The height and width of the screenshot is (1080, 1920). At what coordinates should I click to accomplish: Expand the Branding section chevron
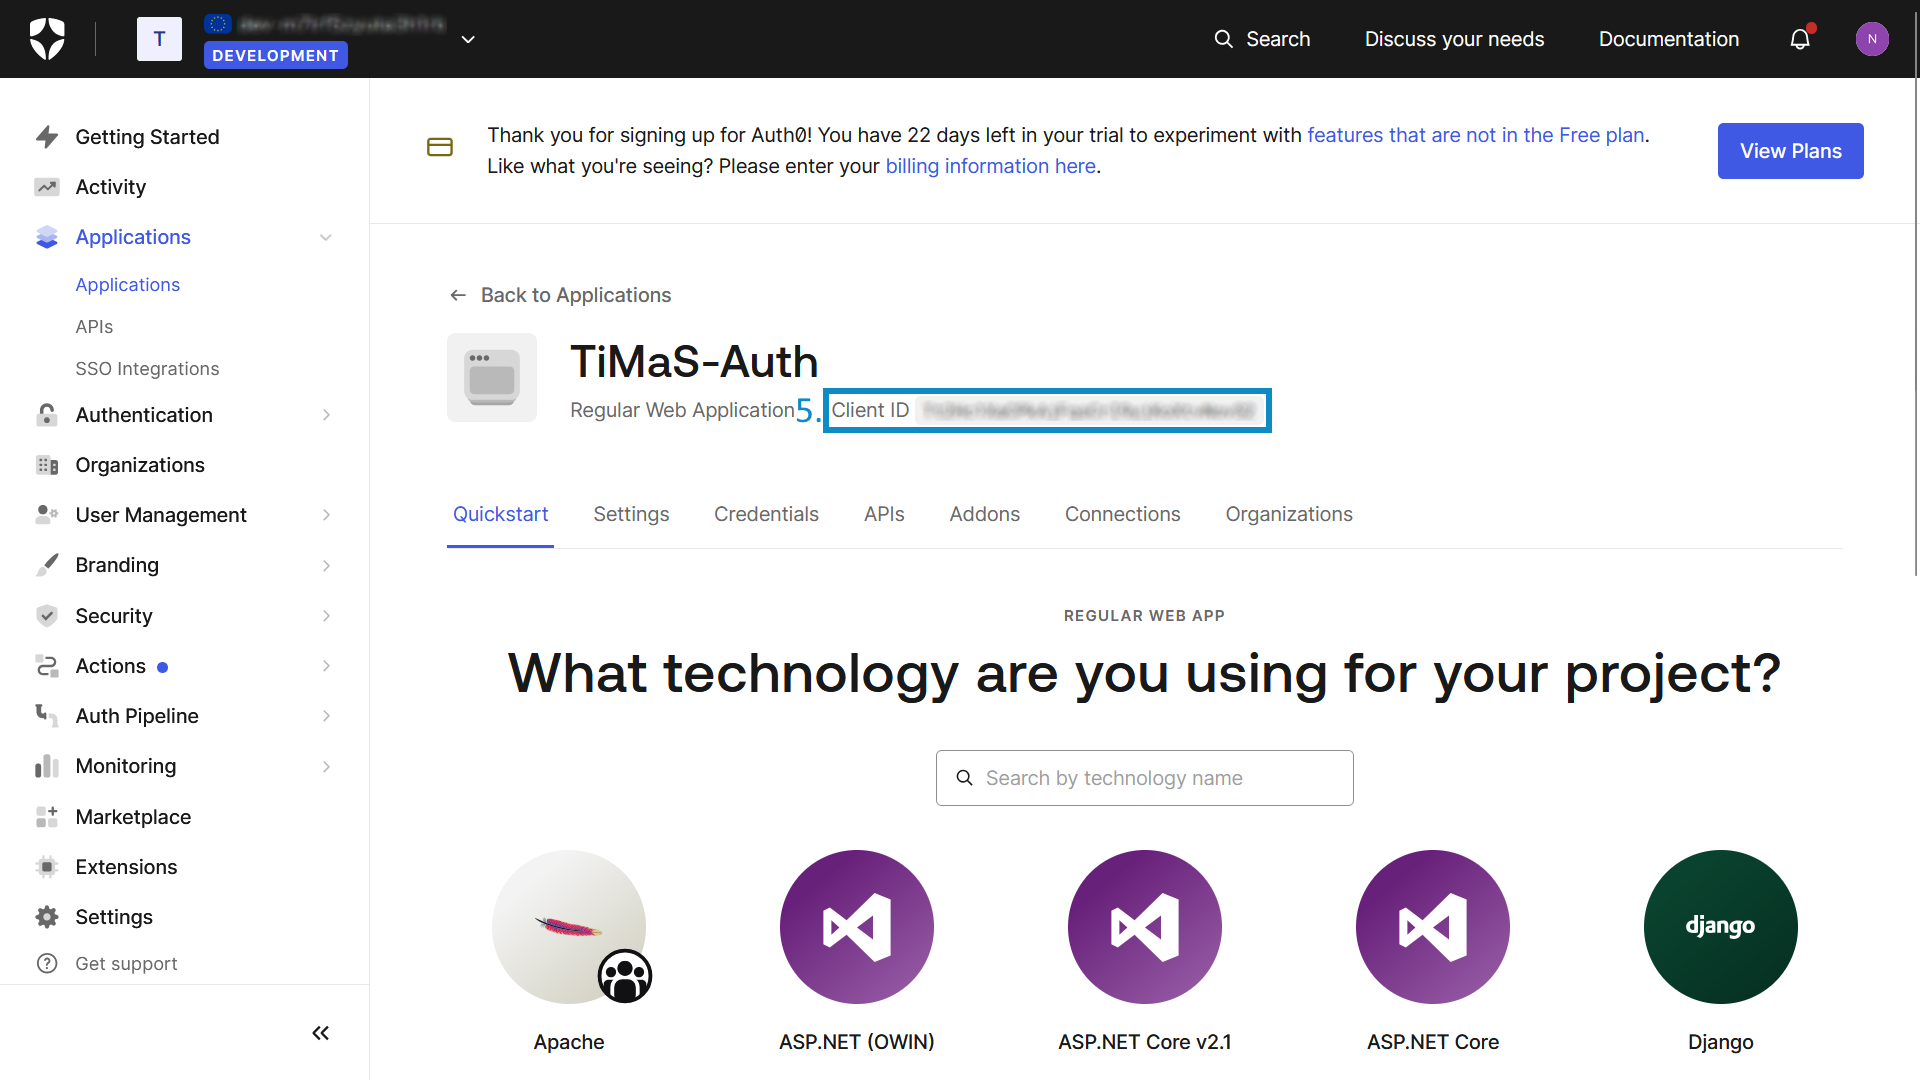tap(326, 565)
